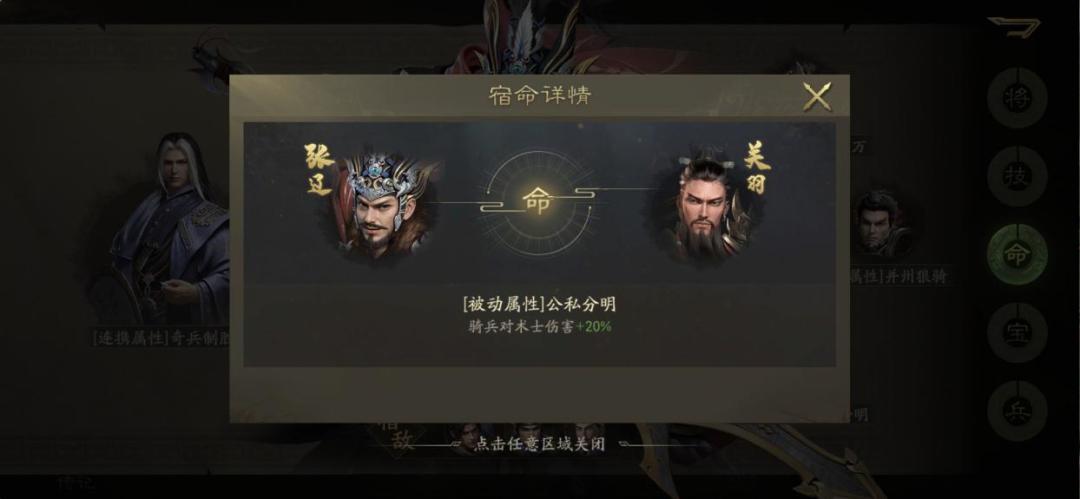This screenshot has width=1080, height=499.
Task: Select the highlighted green 命 side tab
Action: 1017,254
